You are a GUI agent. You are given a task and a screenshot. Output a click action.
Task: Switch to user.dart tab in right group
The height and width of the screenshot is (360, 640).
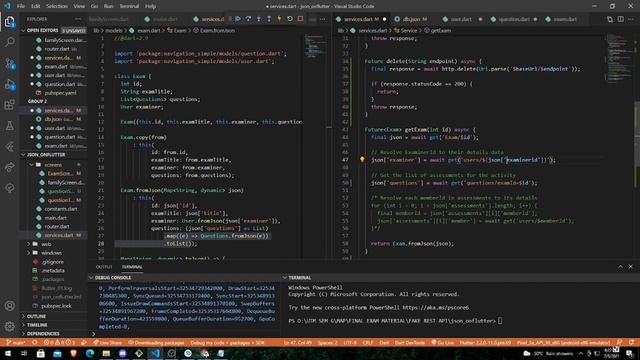click(x=461, y=19)
